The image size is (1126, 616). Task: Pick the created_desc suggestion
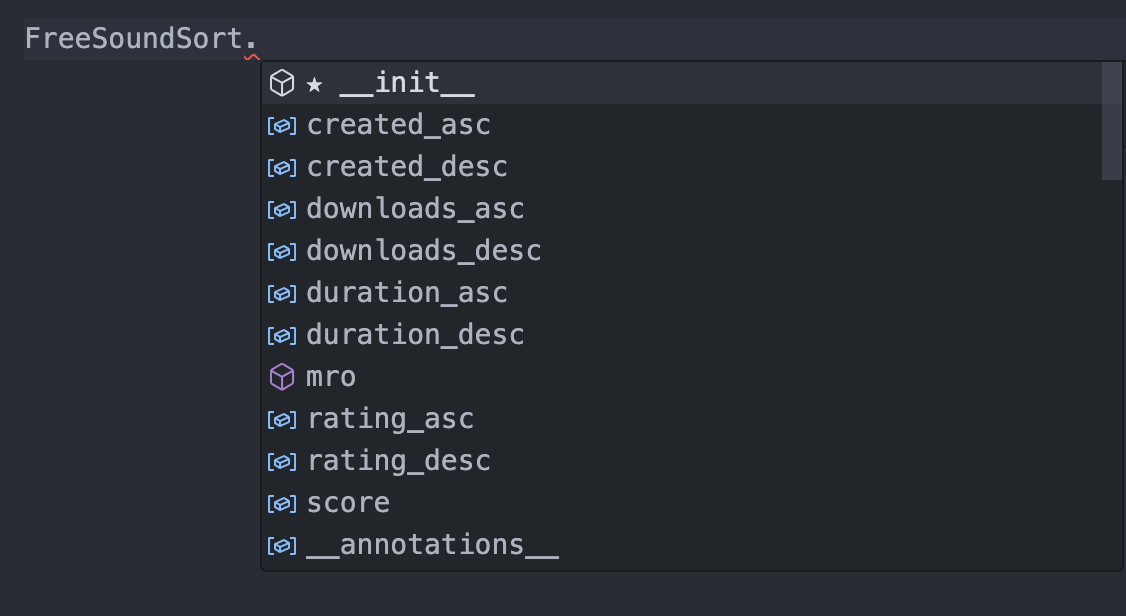pyautogui.click(x=681, y=167)
